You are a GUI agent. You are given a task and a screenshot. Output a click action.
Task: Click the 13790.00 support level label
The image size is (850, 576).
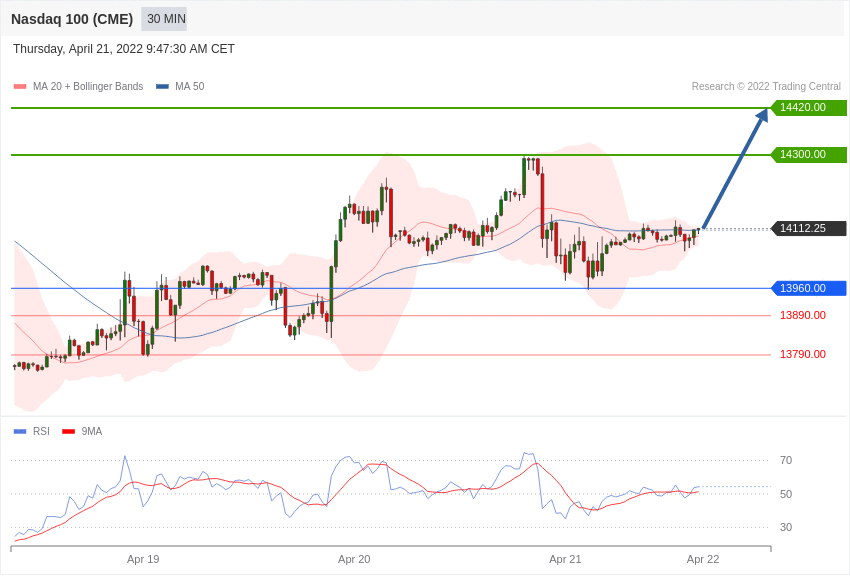point(803,354)
